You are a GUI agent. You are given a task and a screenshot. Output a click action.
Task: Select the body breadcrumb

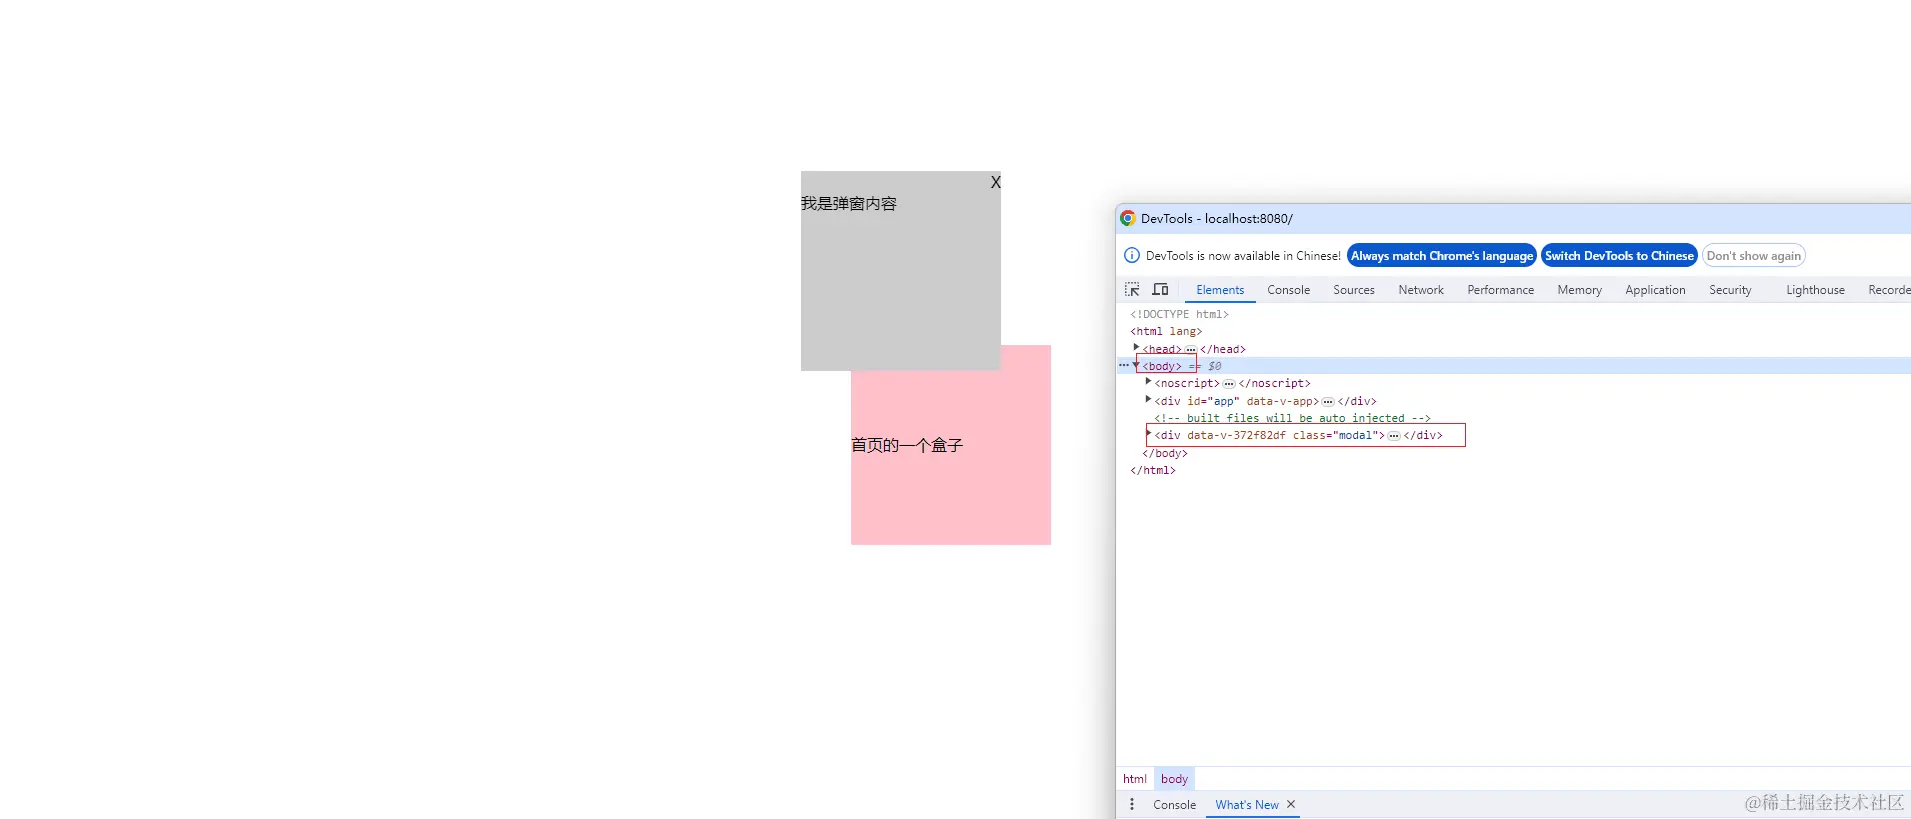click(1174, 779)
